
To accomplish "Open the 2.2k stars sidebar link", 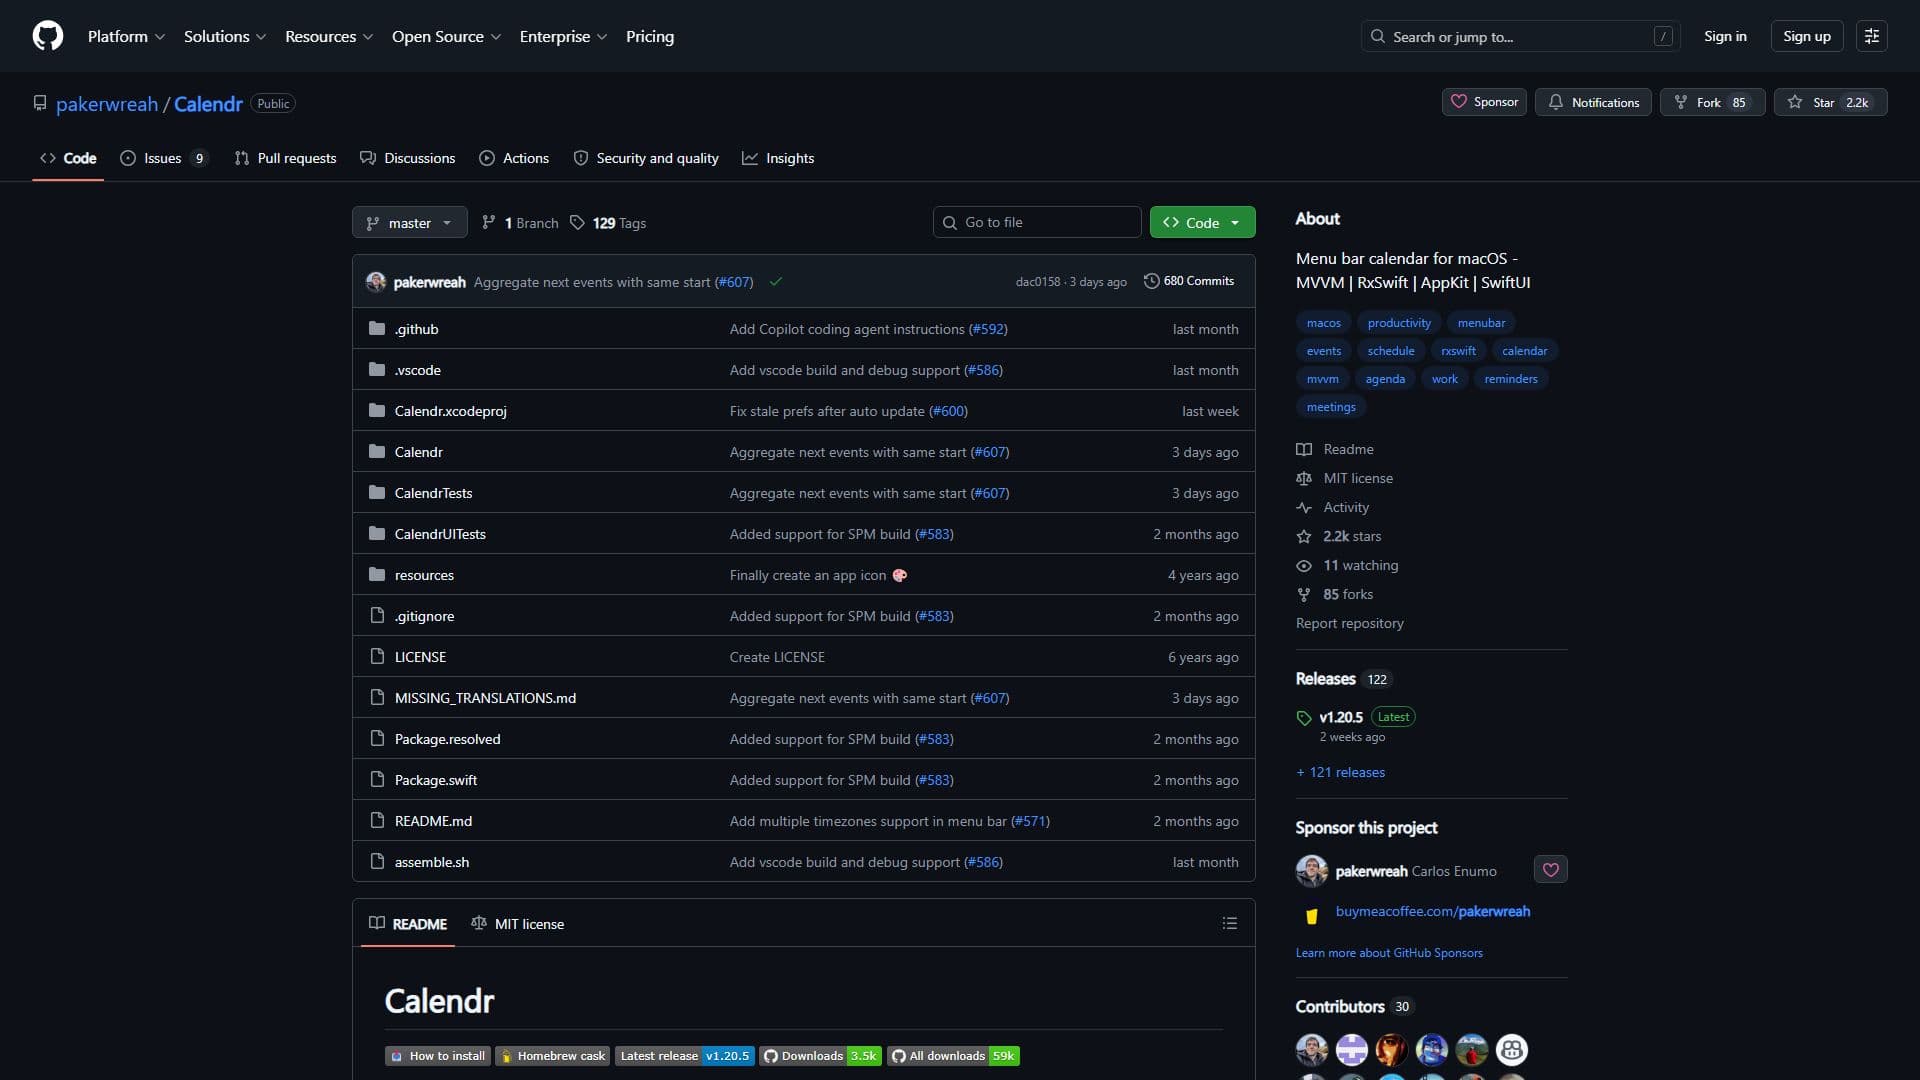I will [x=1339, y=536].
